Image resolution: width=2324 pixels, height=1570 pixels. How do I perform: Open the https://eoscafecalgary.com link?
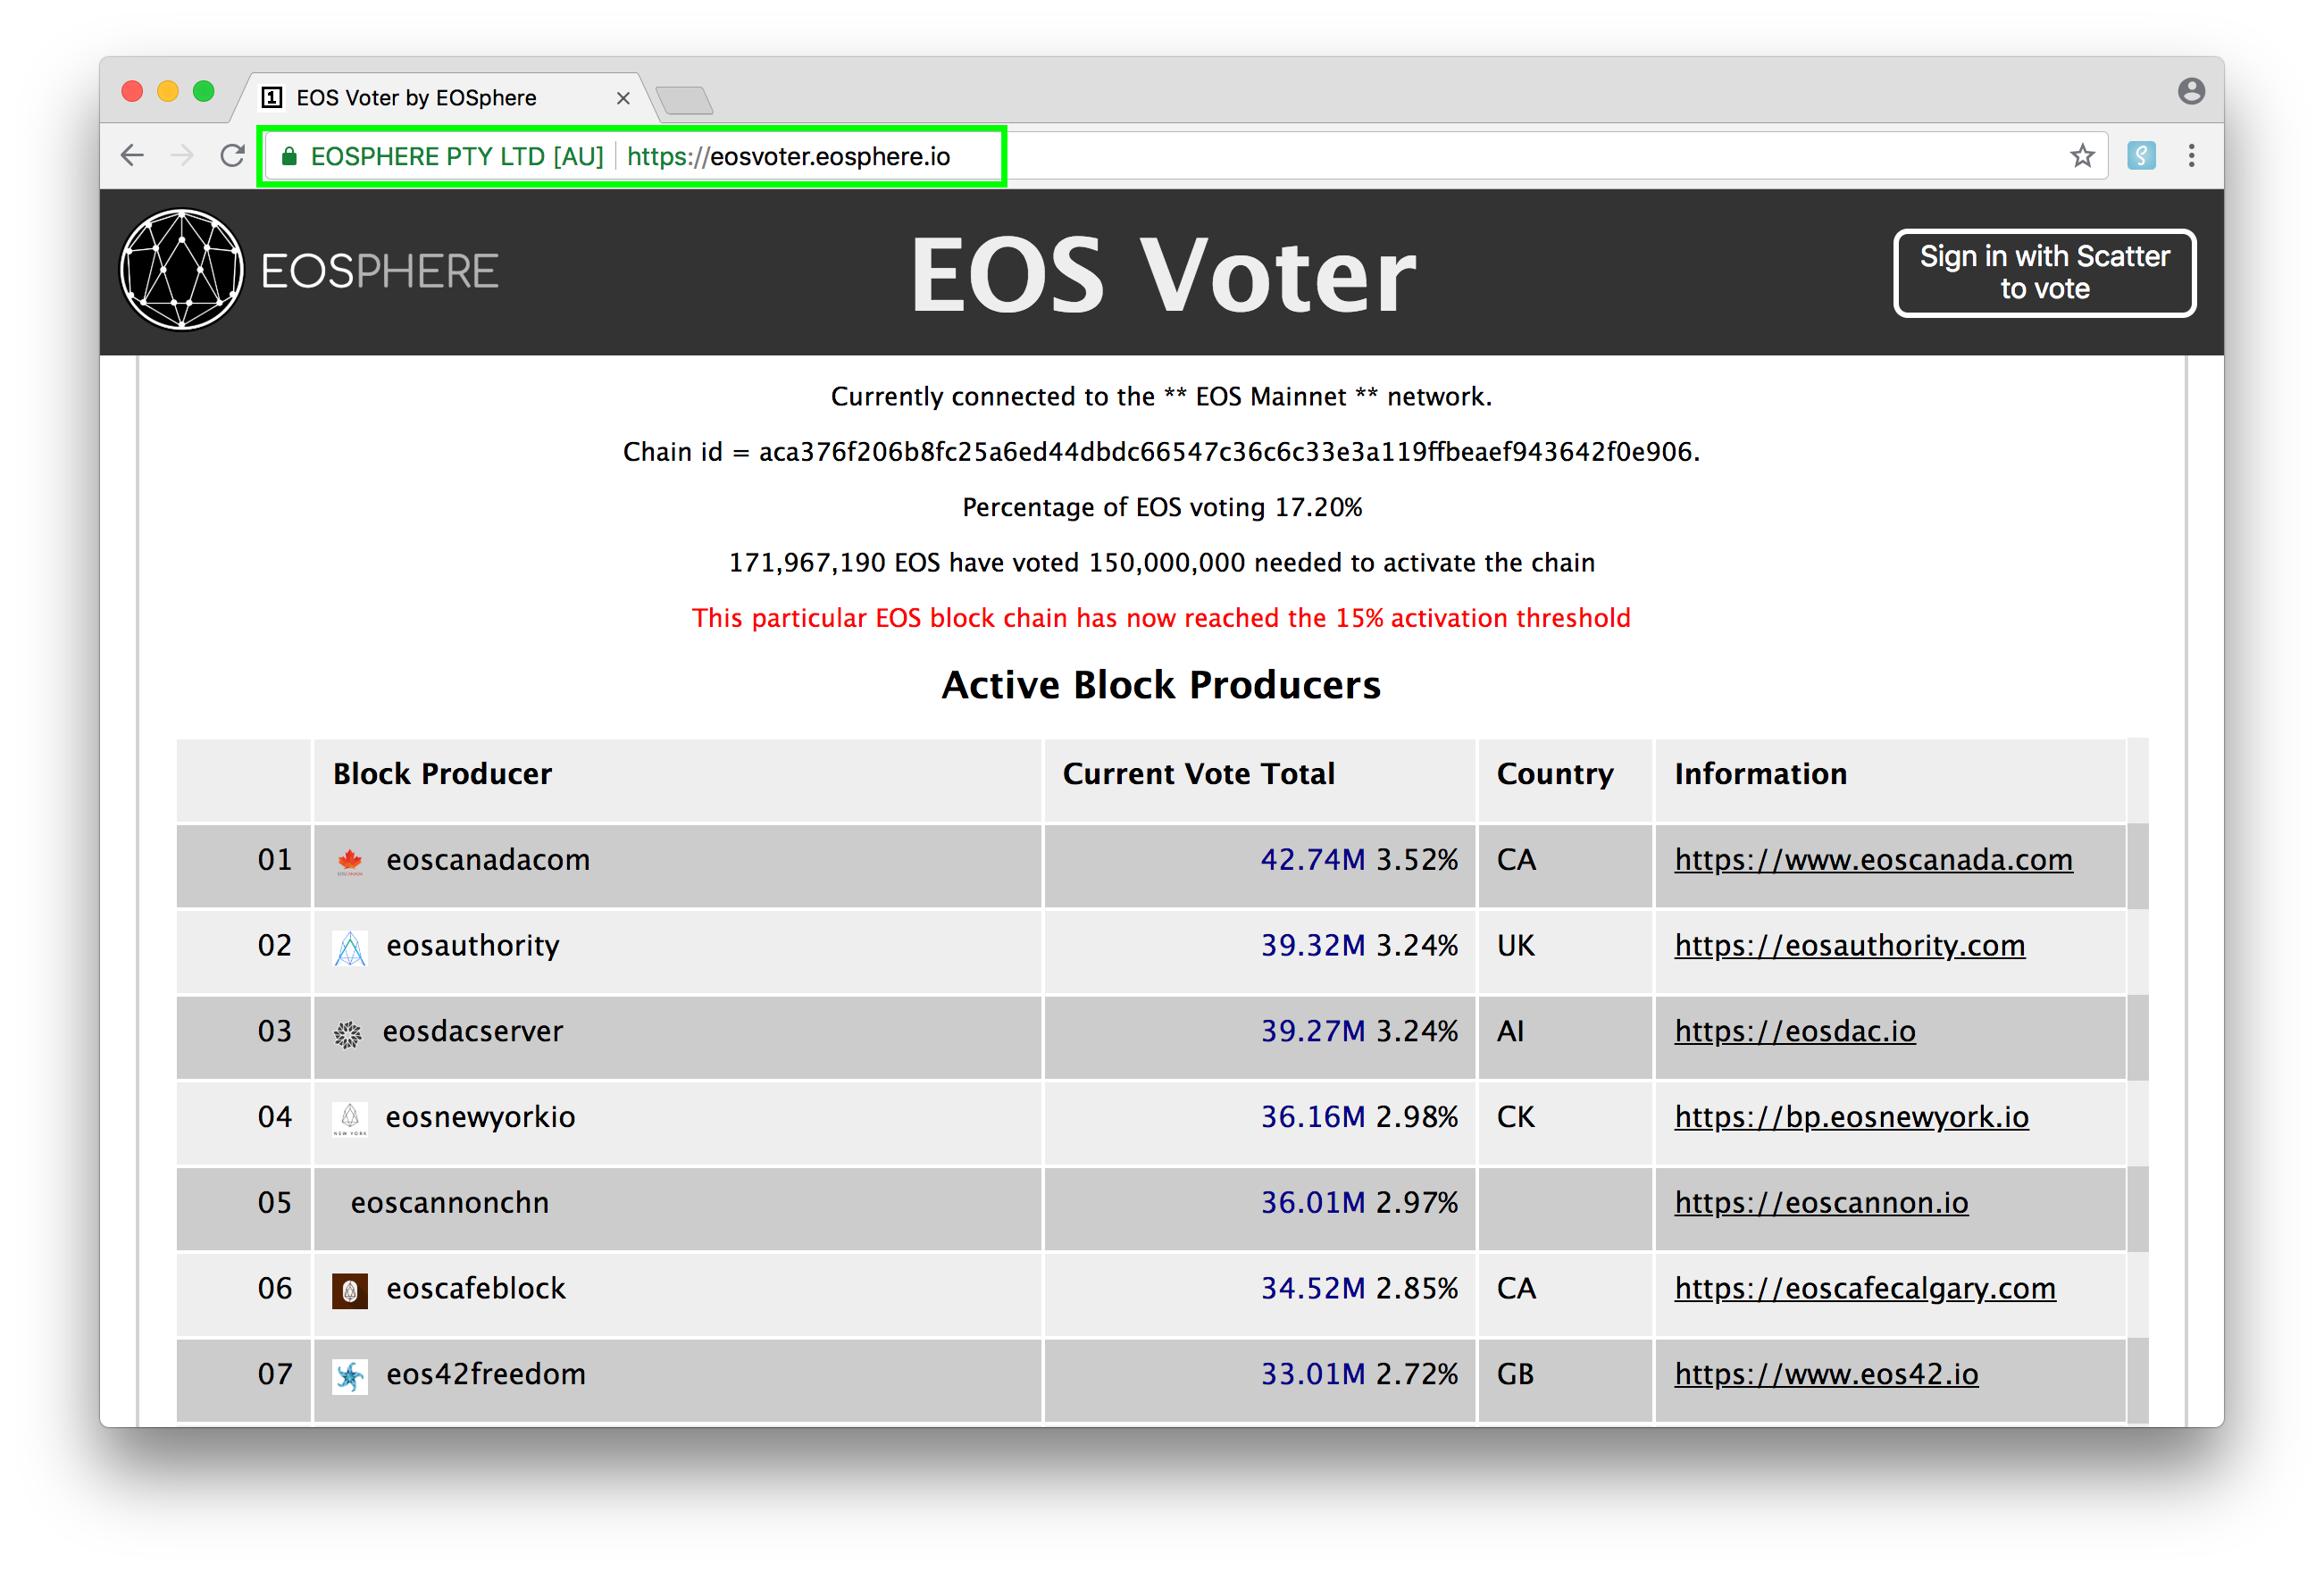(1865, 1289)
